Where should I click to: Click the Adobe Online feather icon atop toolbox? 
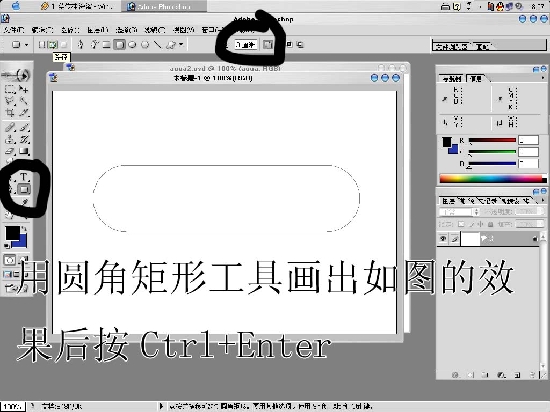pos(15,74)
